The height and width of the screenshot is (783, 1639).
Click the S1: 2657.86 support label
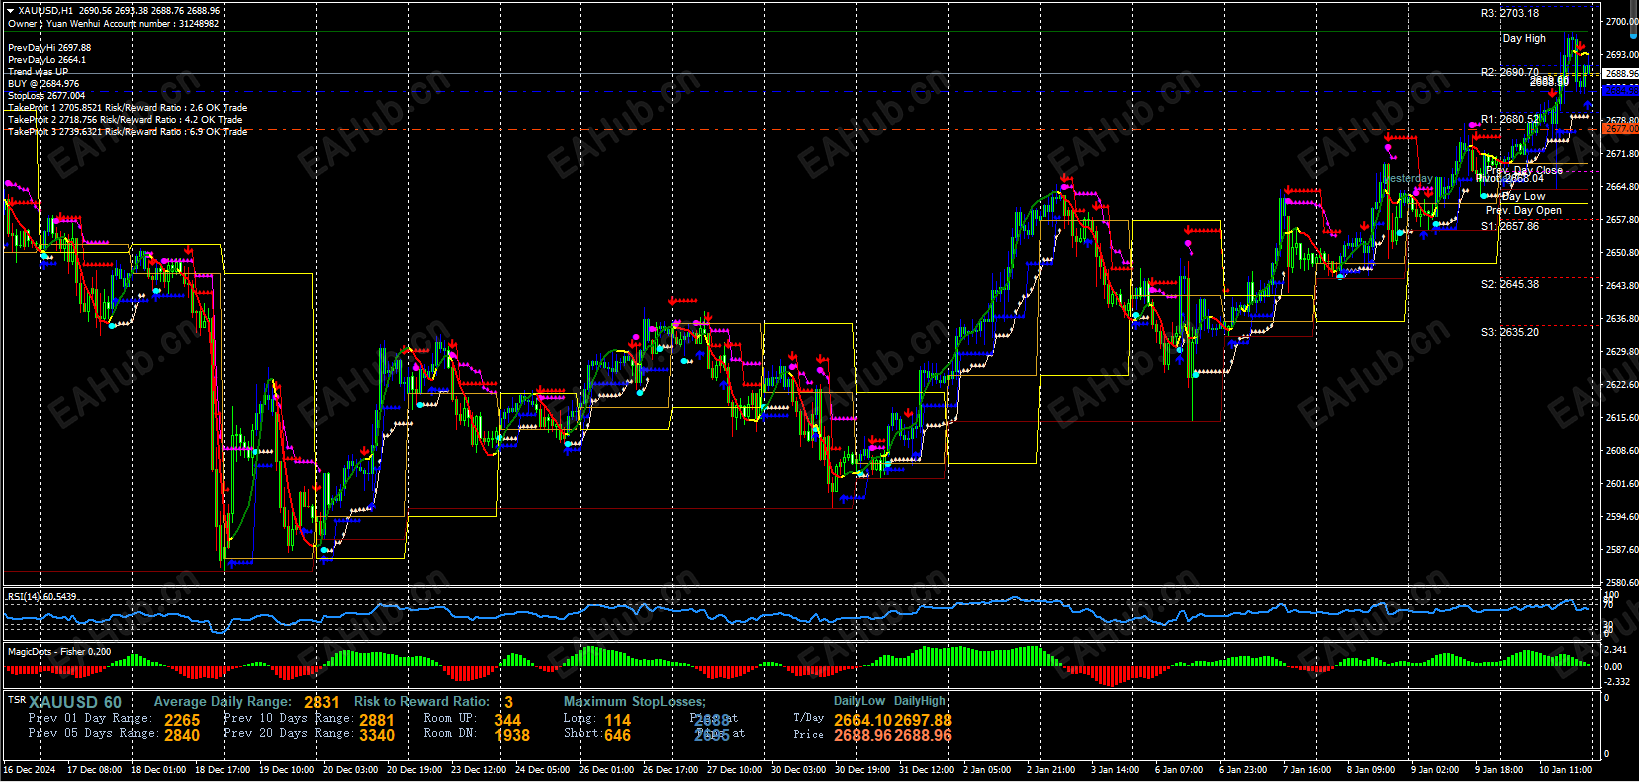[x=1510, y=226]
